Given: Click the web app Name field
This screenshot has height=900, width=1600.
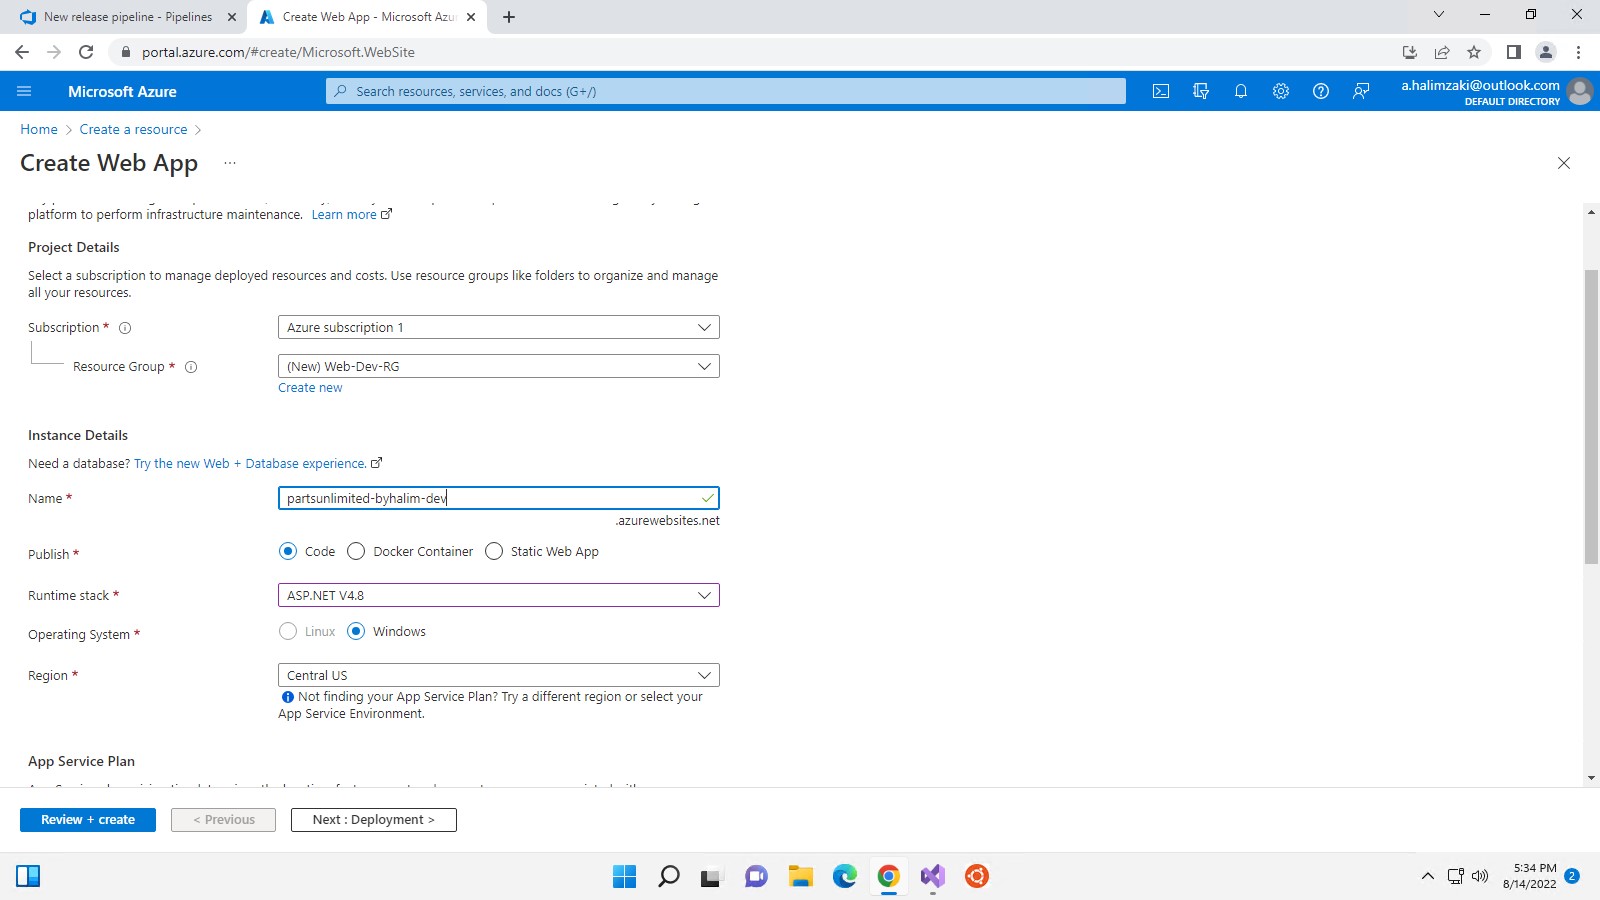Looking at the screenshot, I should pyautogui.click(x=499, y=498).
